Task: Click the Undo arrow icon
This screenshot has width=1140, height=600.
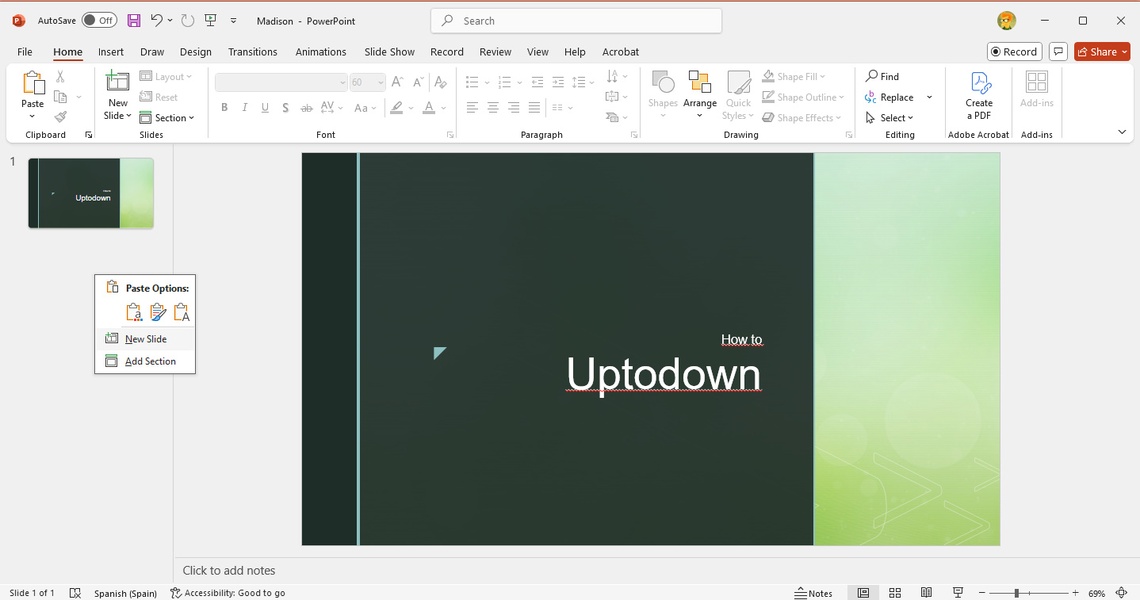Action: coord(156,20)
